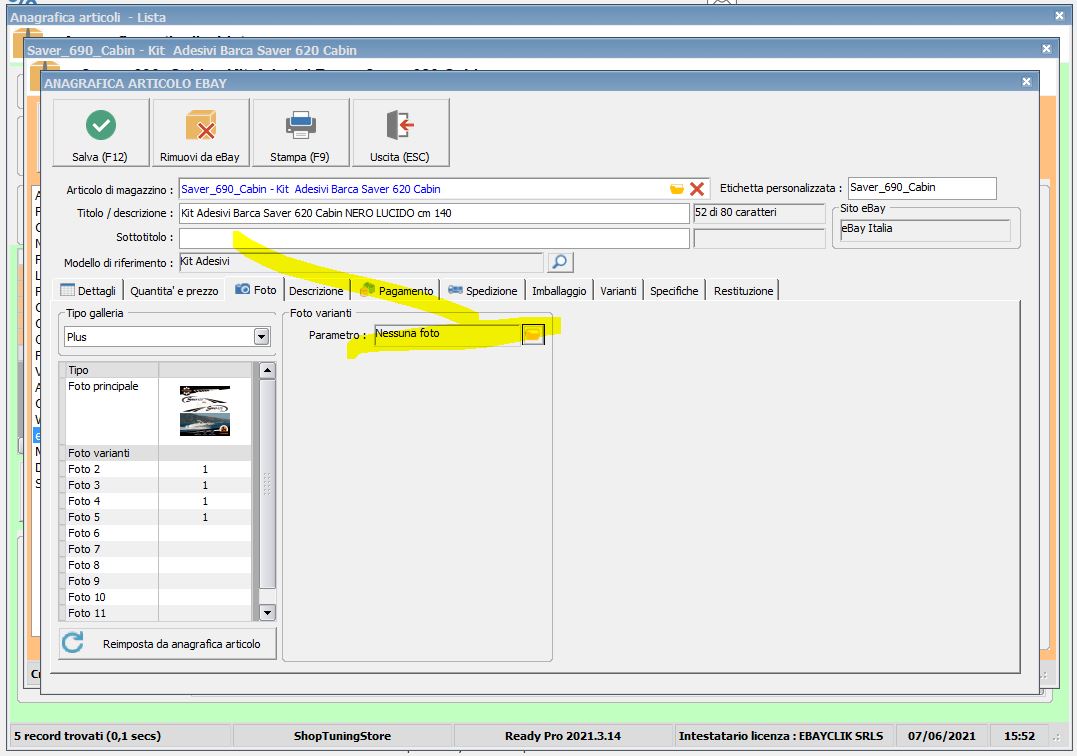Select the Foto principale row label
This screenshot has height=756, width=1077.
(103, 386)
